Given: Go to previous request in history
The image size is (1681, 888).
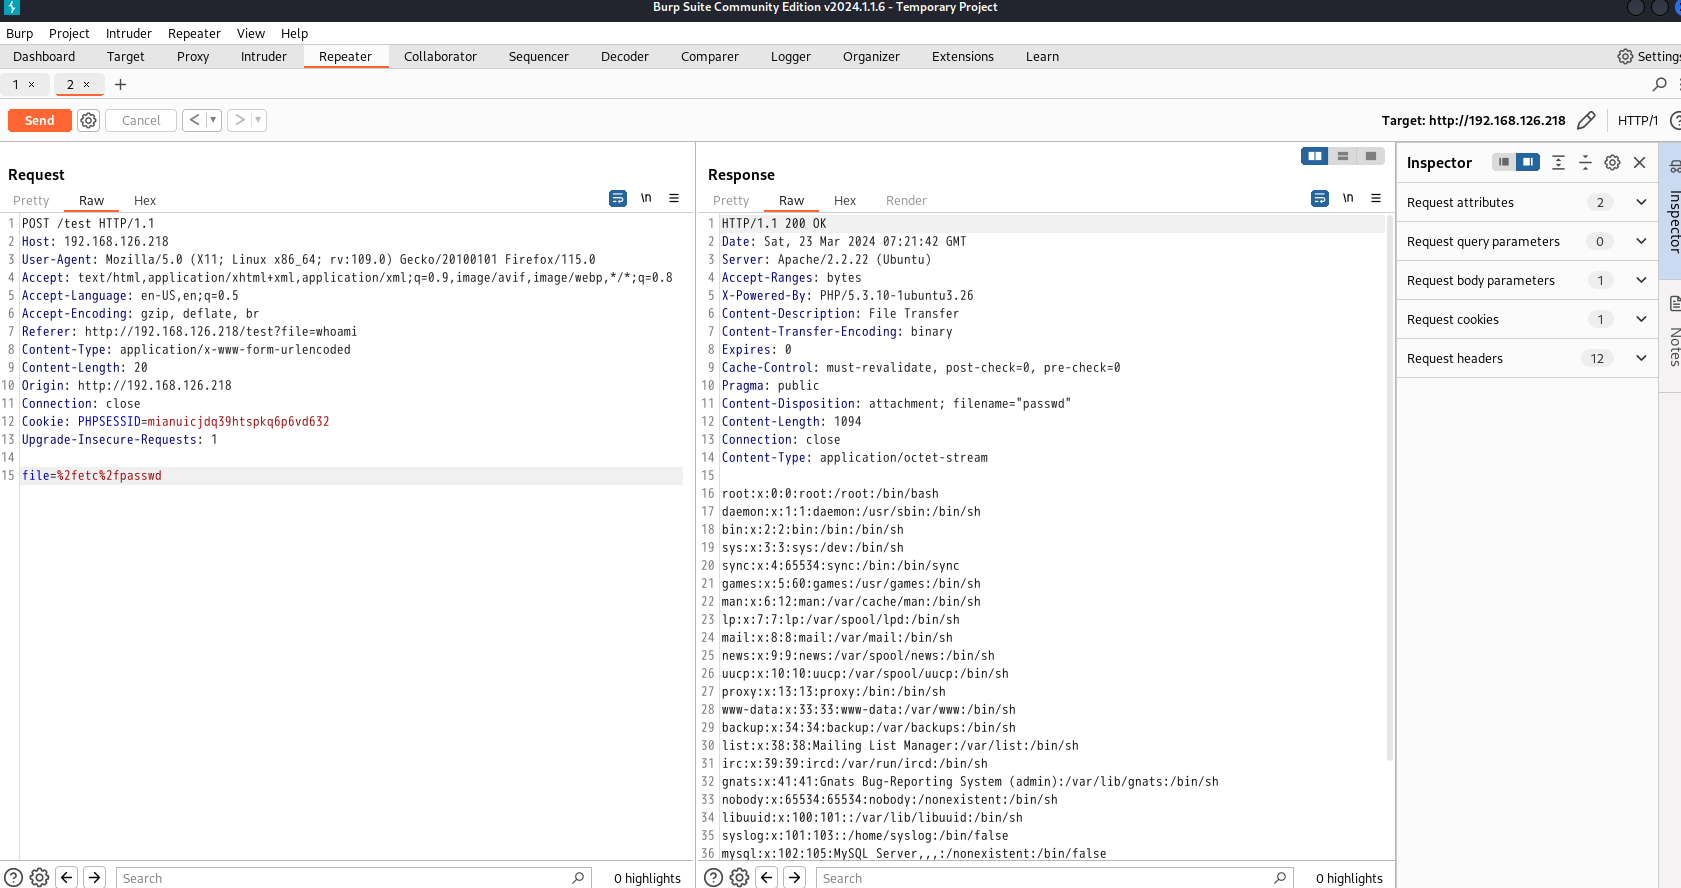Looking at the screenshot, I should pos(194,120).
